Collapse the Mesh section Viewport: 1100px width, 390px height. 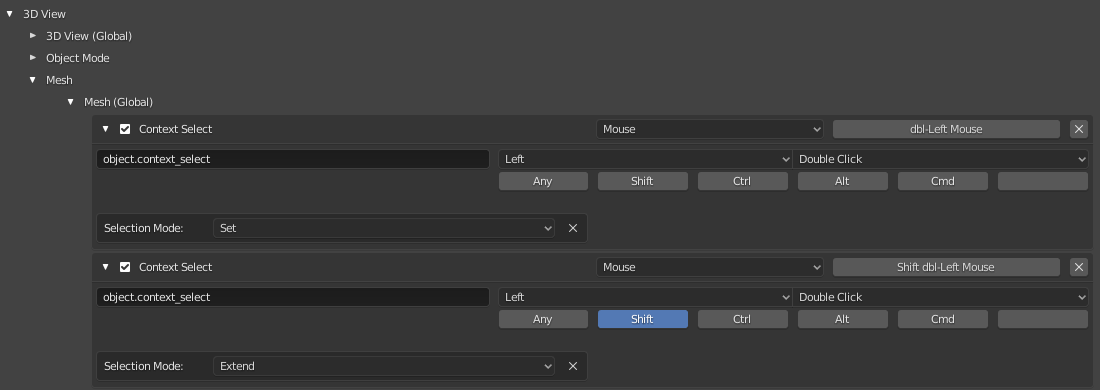click(x=33, y=80)
